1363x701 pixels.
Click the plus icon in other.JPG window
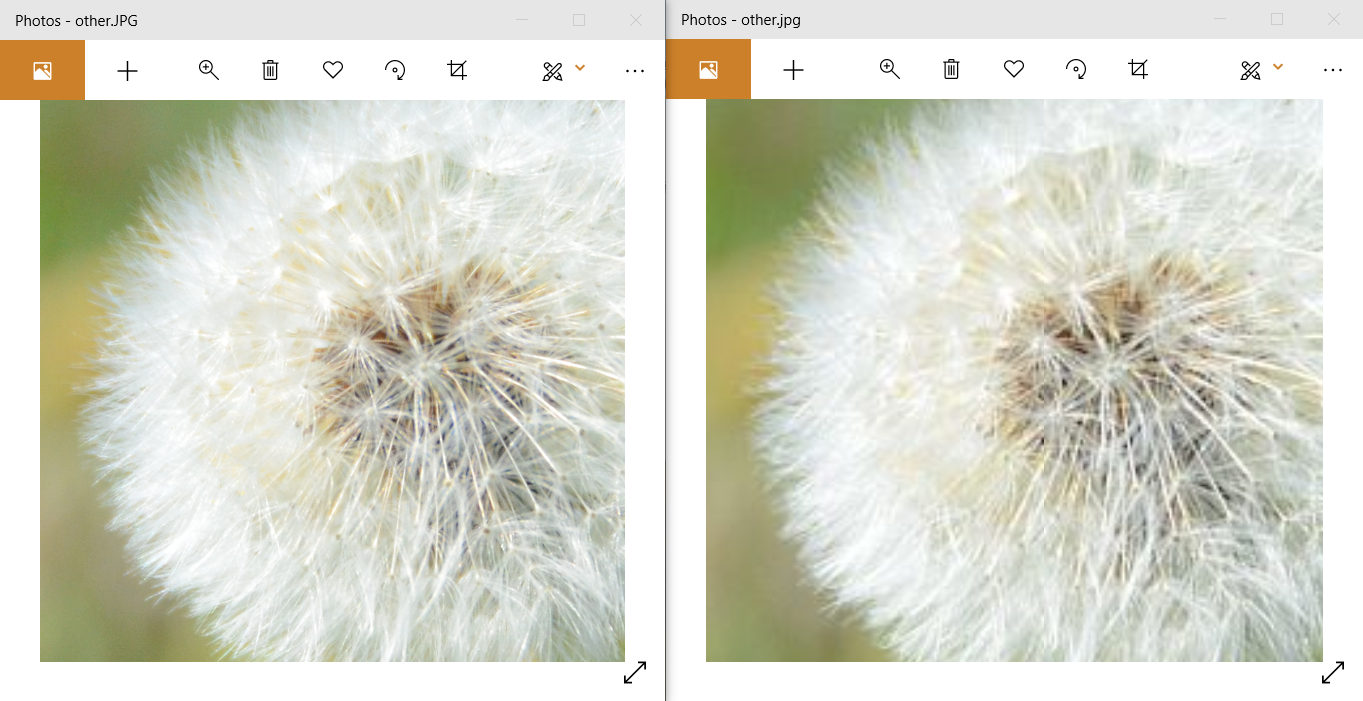tap(127, 71)
